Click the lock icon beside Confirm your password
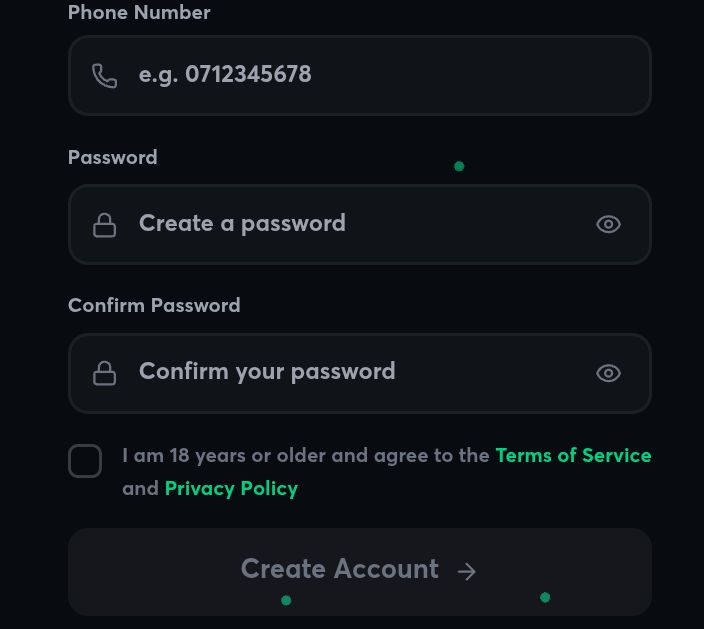The height and width of the screenshot is (629, 704). tap(105, 374)
